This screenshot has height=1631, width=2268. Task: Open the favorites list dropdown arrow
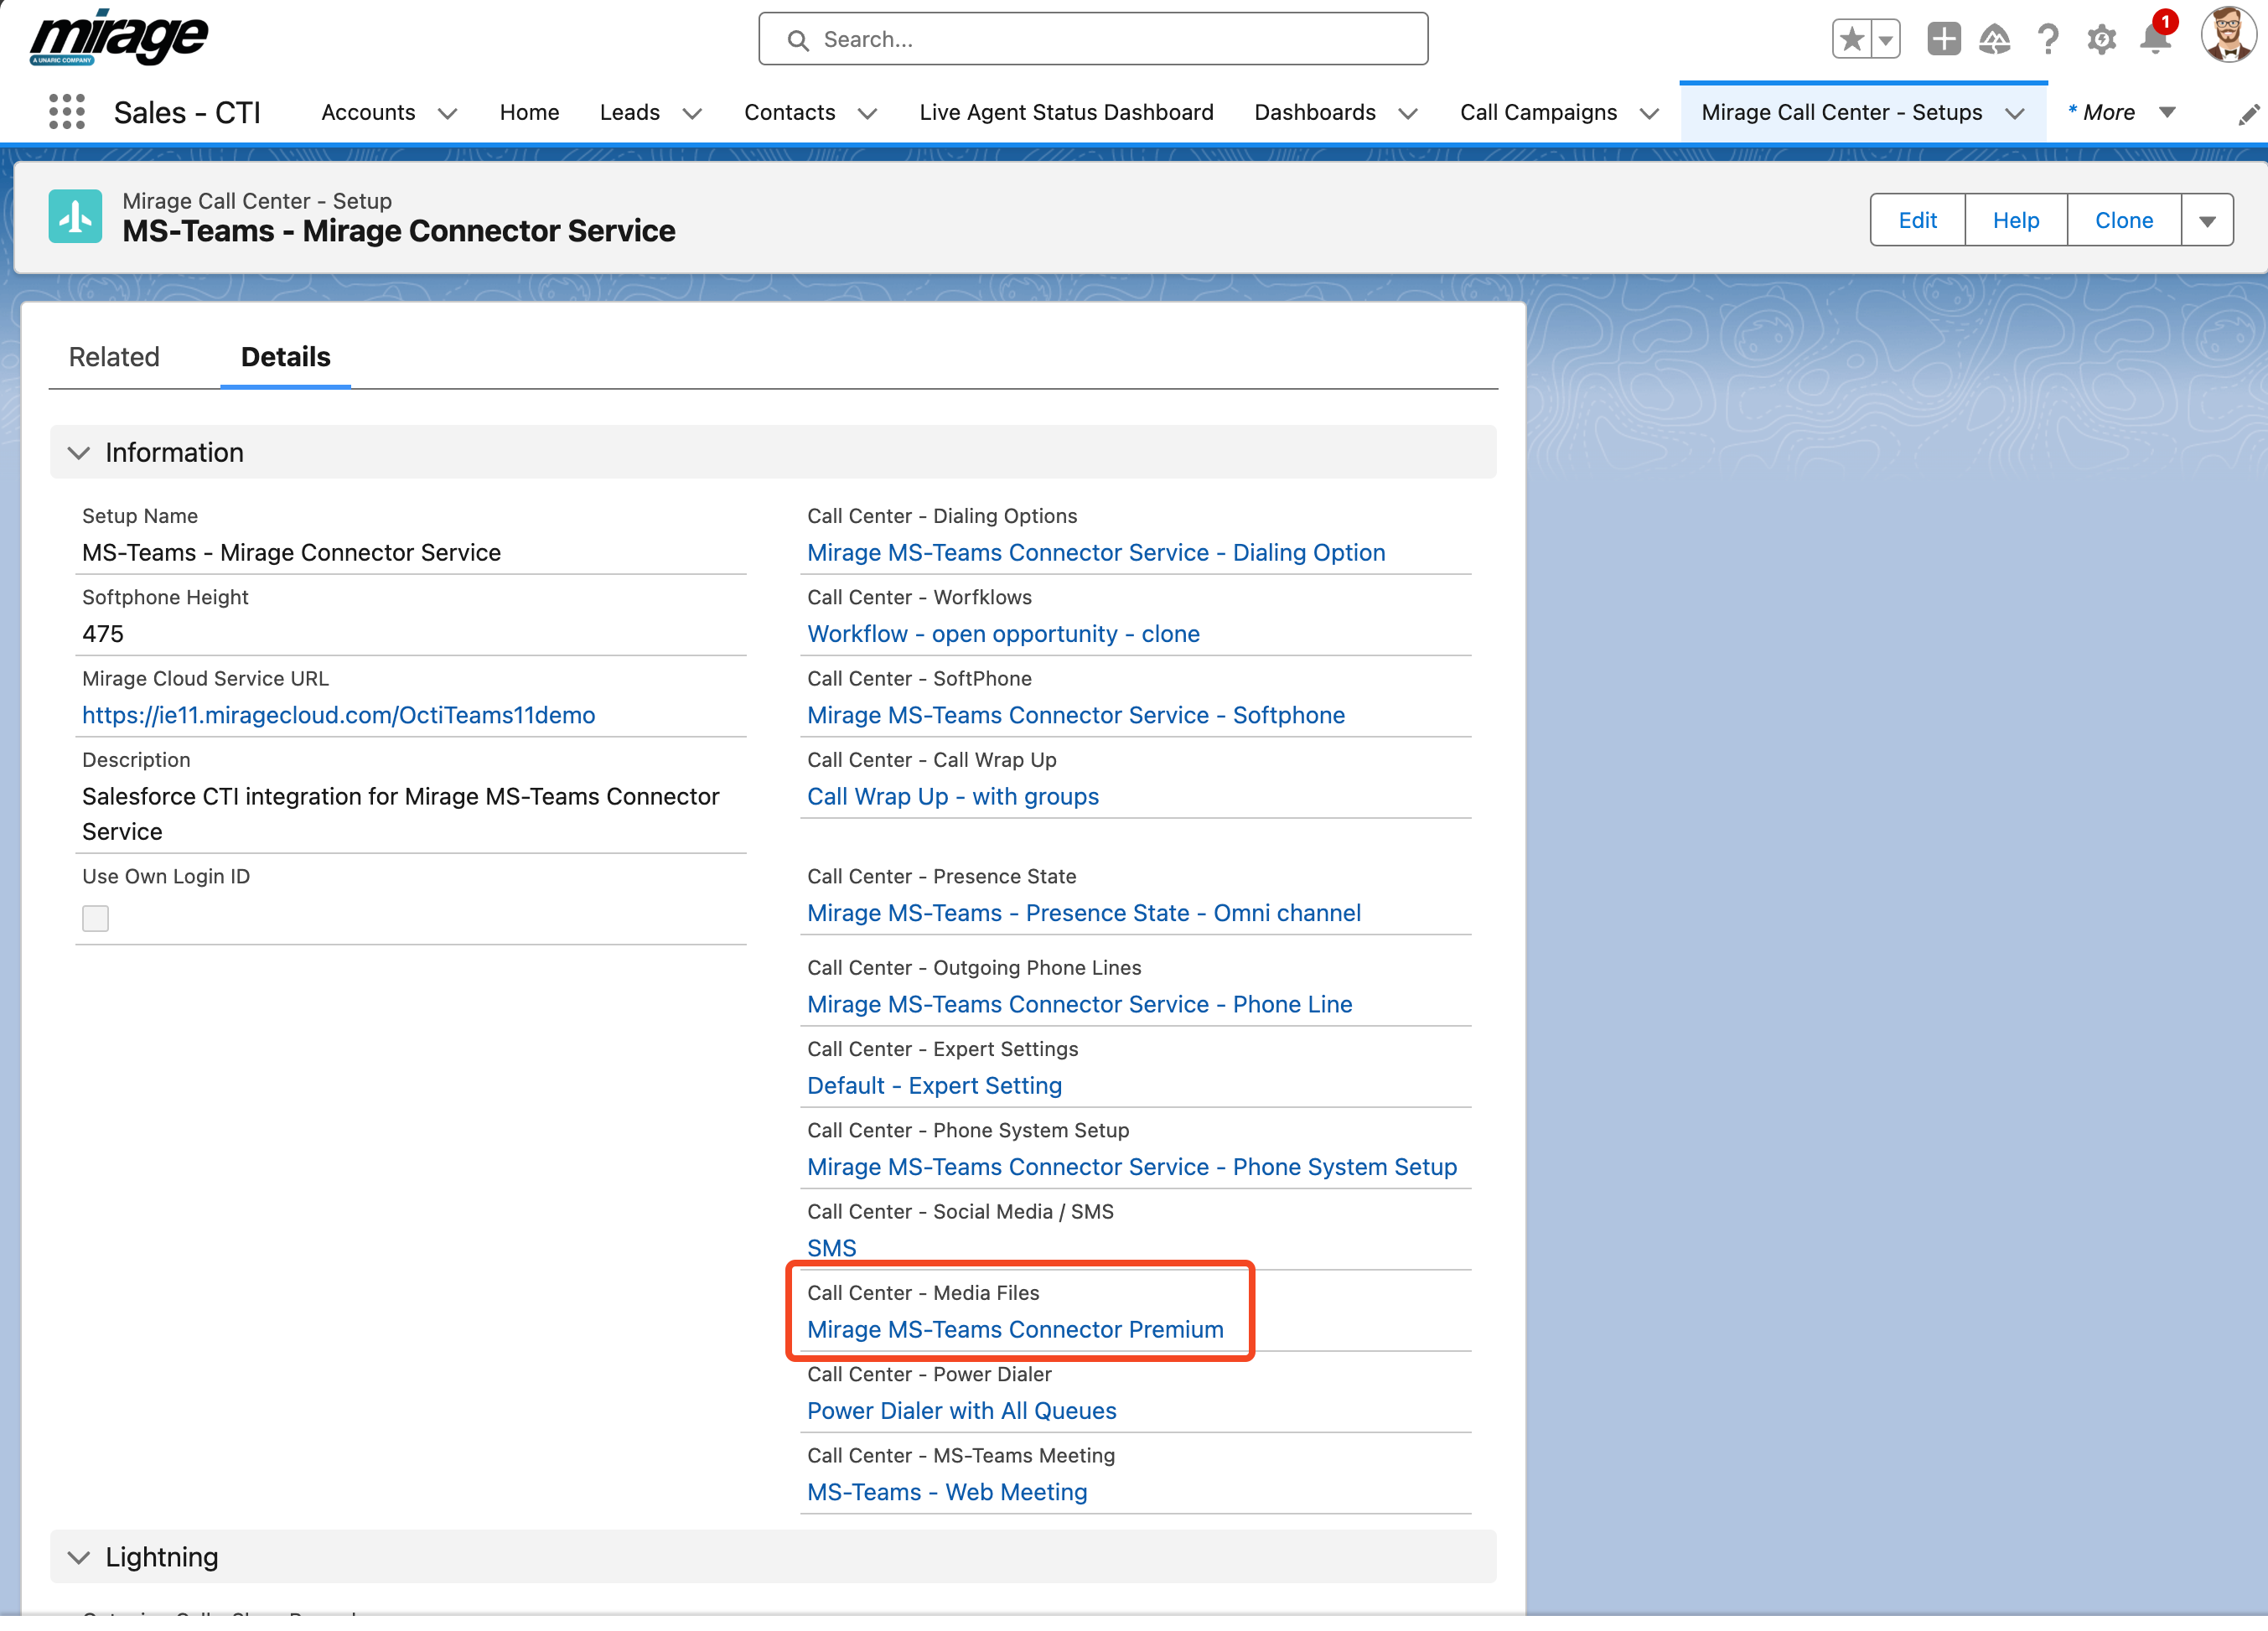coord(1885,39)
